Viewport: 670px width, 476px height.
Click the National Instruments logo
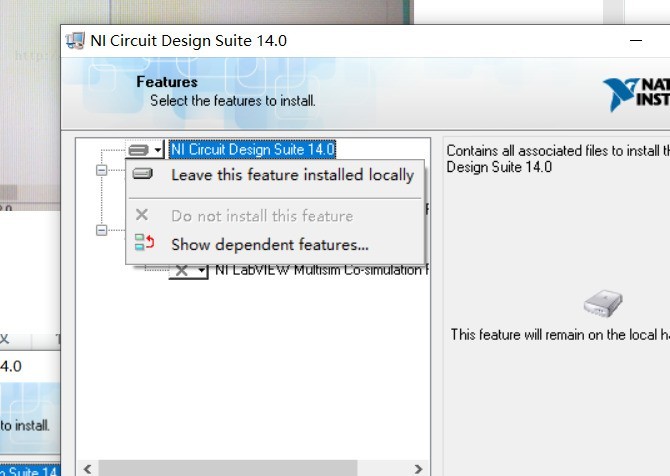(637, 94)
